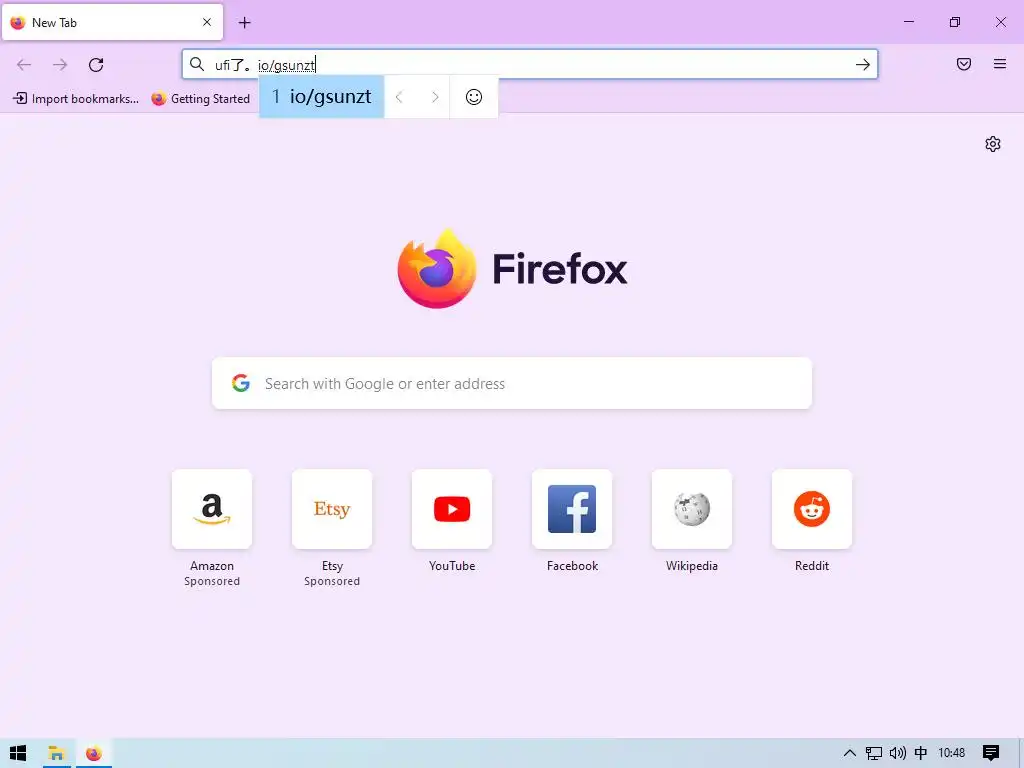Go to previous IME candidate page
The height and width of the screenshot is (768, 1024).
pos(399,97)
